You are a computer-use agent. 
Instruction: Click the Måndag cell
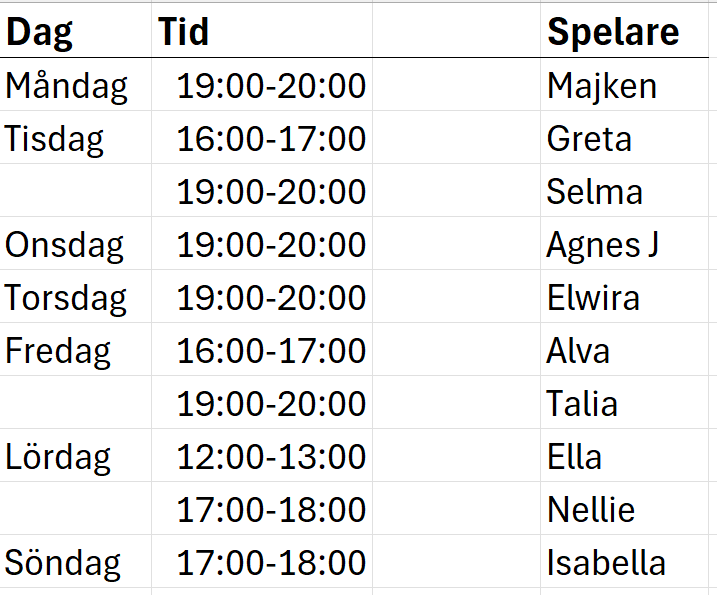tap(67, 86)
